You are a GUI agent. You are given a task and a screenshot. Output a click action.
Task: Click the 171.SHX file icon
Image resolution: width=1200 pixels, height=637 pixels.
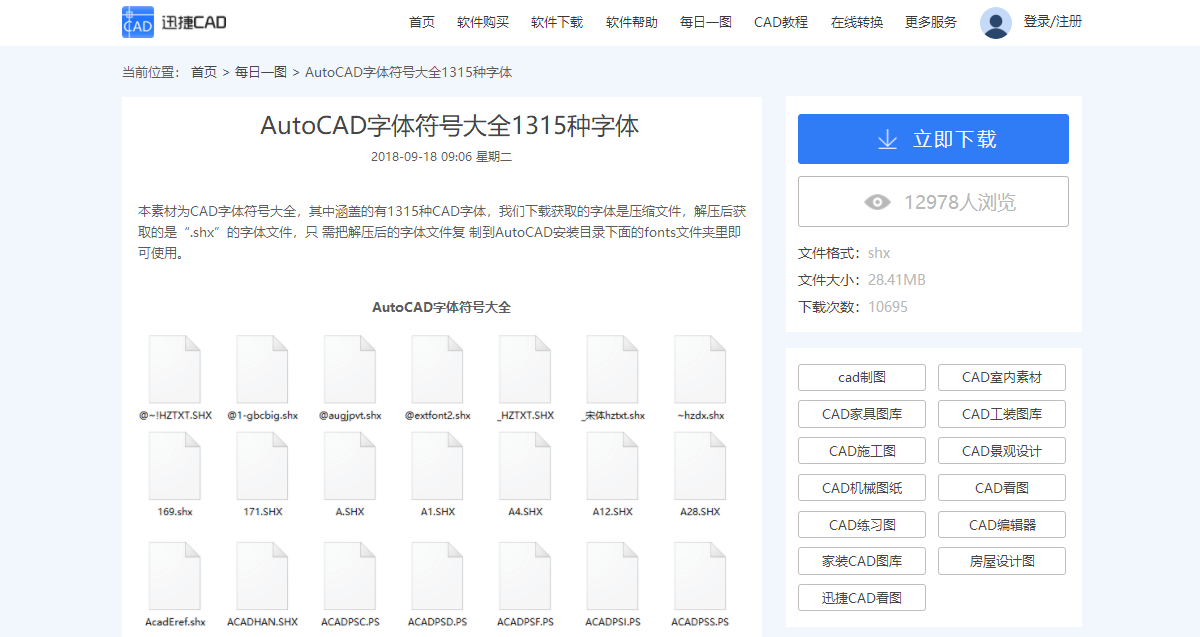[x=262, y=466]
